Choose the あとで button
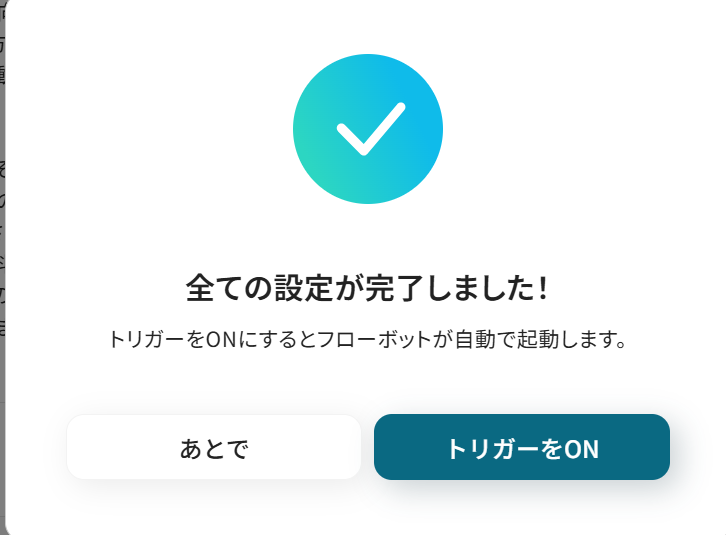726x535 pixels. tap(214, 447)
